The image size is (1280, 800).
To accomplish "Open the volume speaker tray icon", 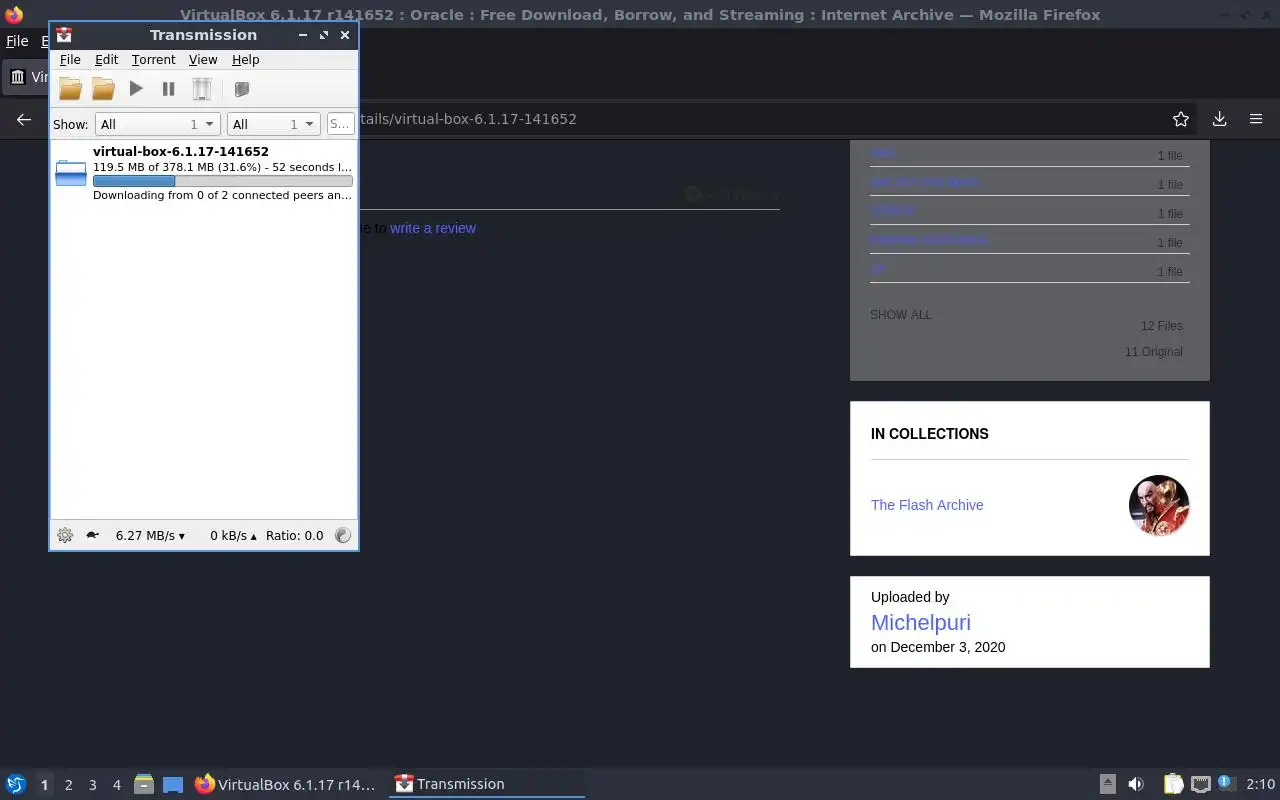I will point(1136,784).
